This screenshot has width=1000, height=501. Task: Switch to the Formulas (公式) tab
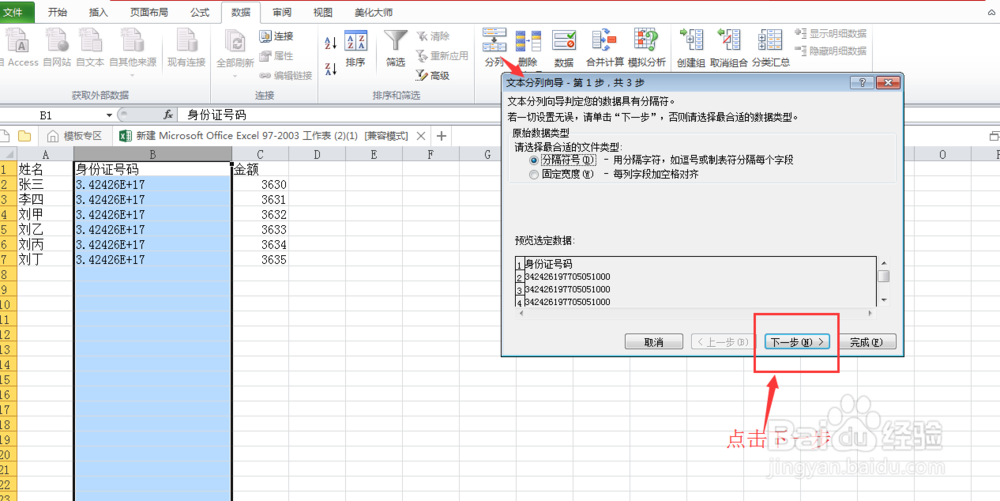click(x=200, y=12)
